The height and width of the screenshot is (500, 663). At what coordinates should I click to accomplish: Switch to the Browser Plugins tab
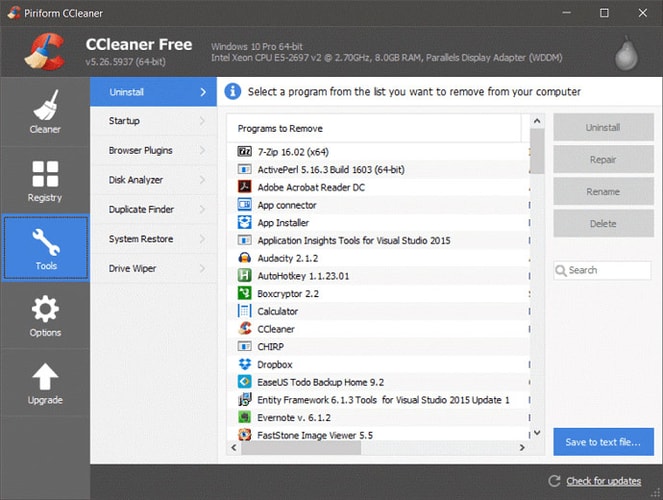tap(141, 151)
